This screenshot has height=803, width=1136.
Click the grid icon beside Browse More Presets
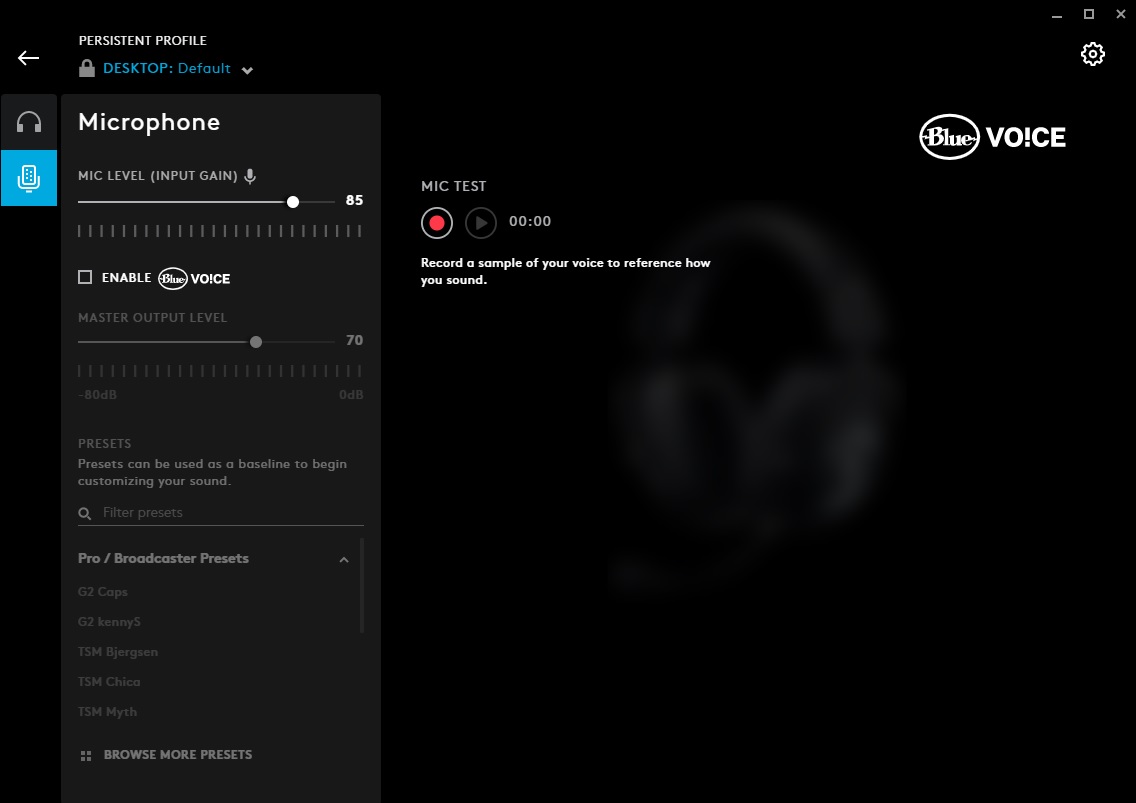click(85, 756)
